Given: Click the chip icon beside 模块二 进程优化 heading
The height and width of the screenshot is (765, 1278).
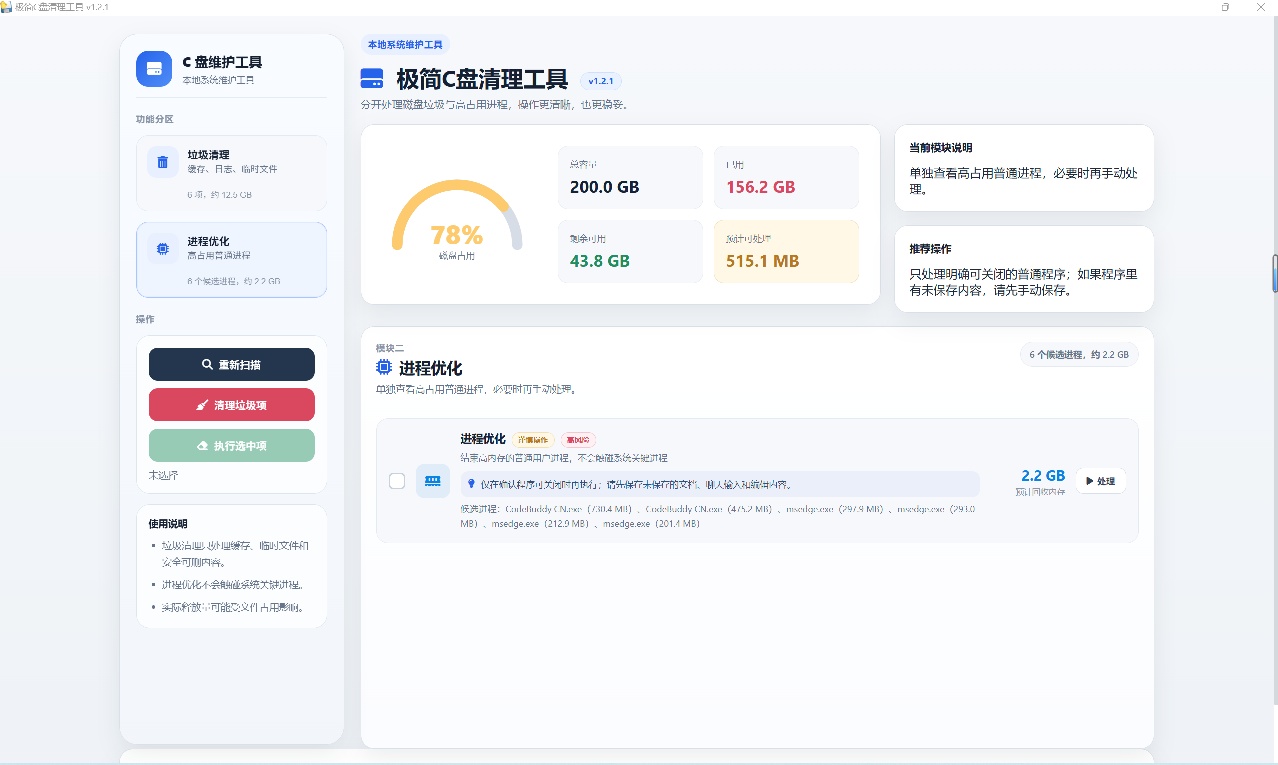Looking at the screenshot, I should point(384,368).
